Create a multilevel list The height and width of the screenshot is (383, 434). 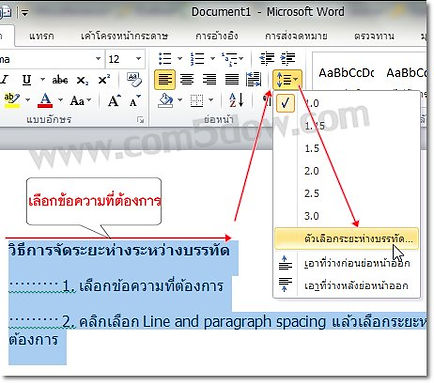[229, 59]
